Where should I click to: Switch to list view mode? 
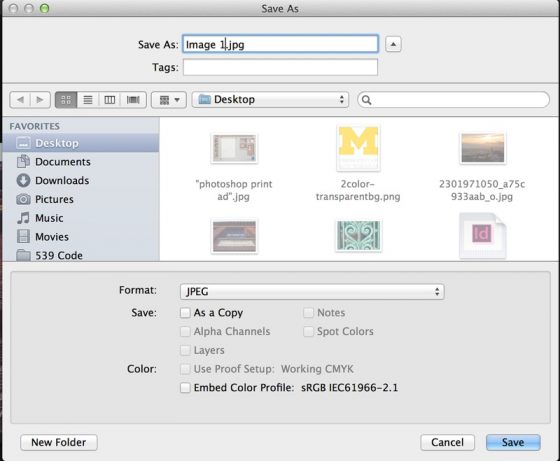coord(88,100)
